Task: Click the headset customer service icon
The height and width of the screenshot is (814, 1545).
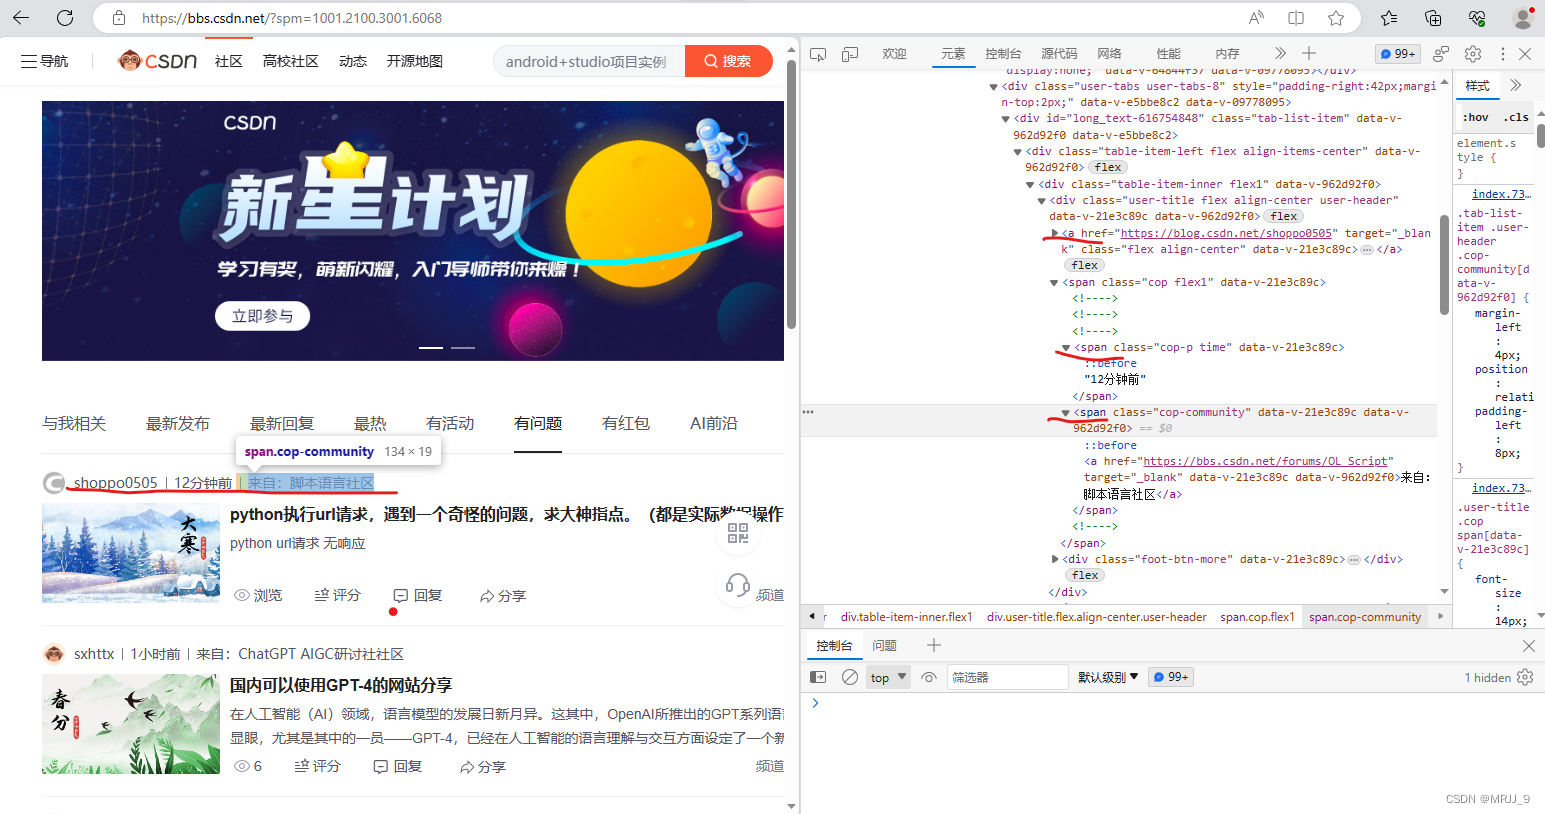Action: 738,585
